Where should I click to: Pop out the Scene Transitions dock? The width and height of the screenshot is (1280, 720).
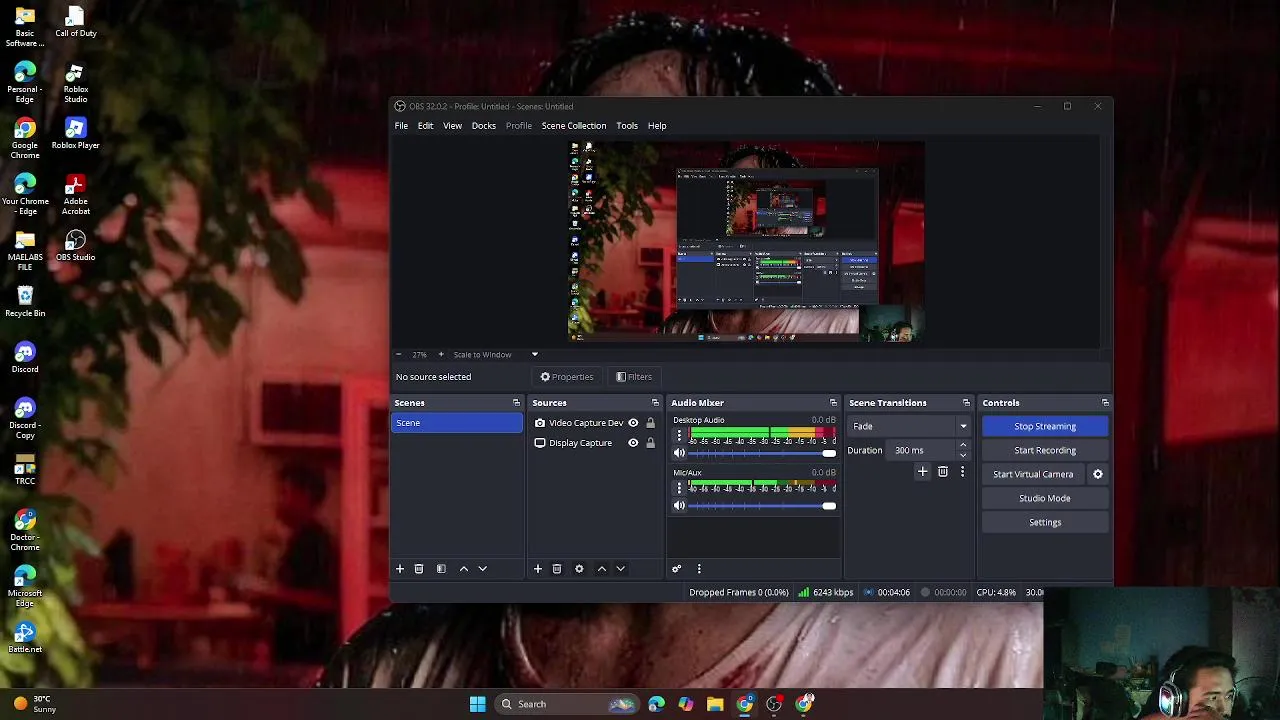point(966,403)
